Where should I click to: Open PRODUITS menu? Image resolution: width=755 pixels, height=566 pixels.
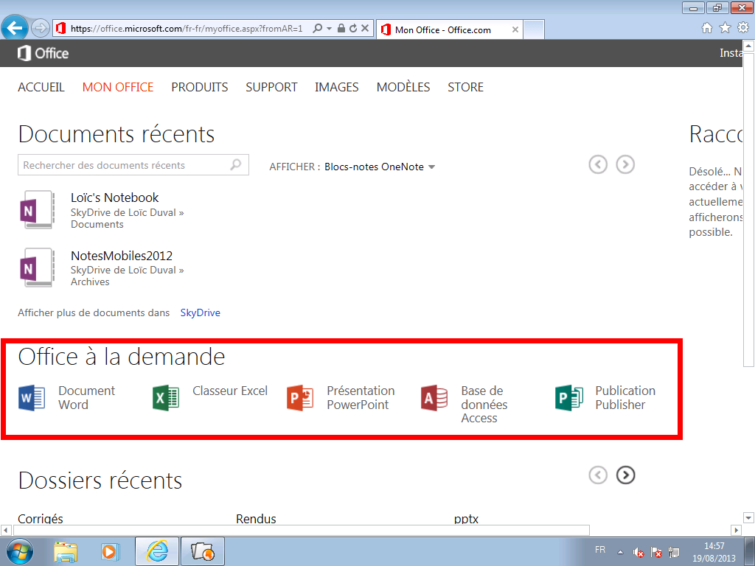point(199,87)
